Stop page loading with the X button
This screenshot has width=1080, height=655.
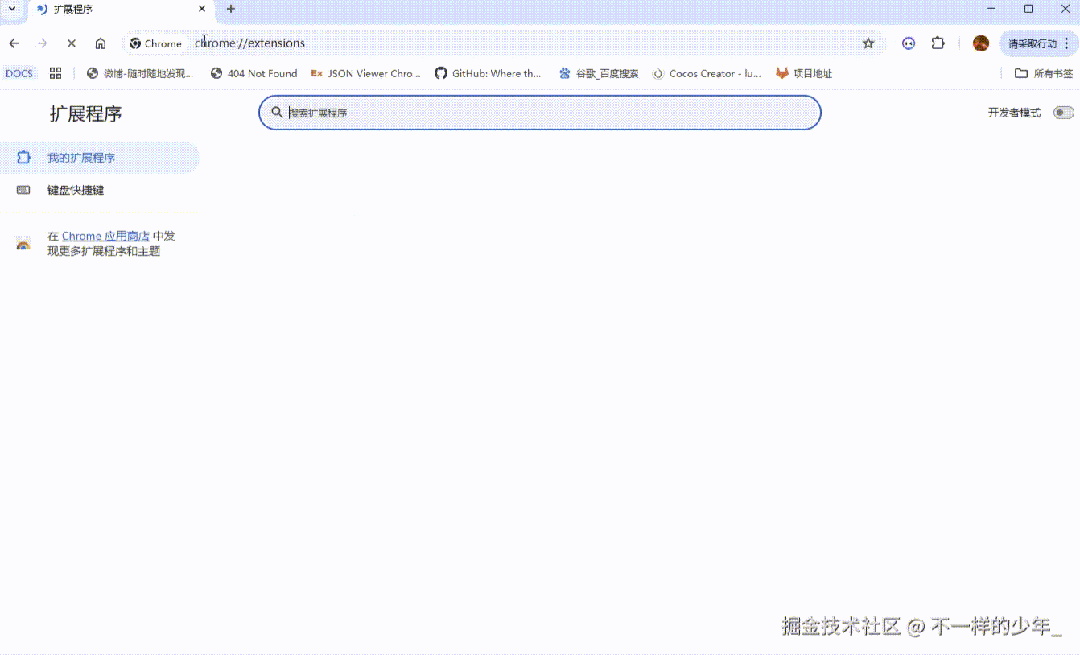pos(71,43)
